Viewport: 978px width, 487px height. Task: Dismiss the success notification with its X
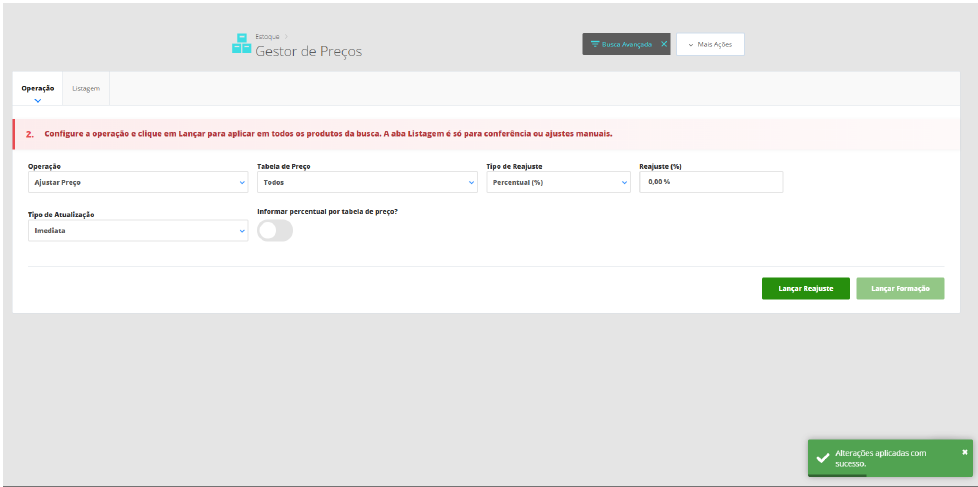tap(964, 451)
